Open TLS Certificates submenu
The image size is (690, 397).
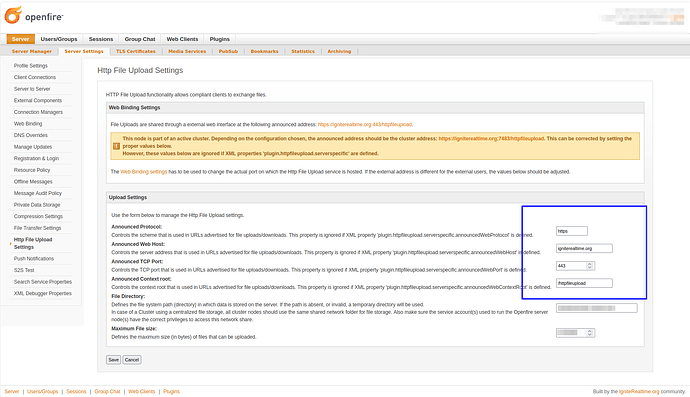coord(136,51)
